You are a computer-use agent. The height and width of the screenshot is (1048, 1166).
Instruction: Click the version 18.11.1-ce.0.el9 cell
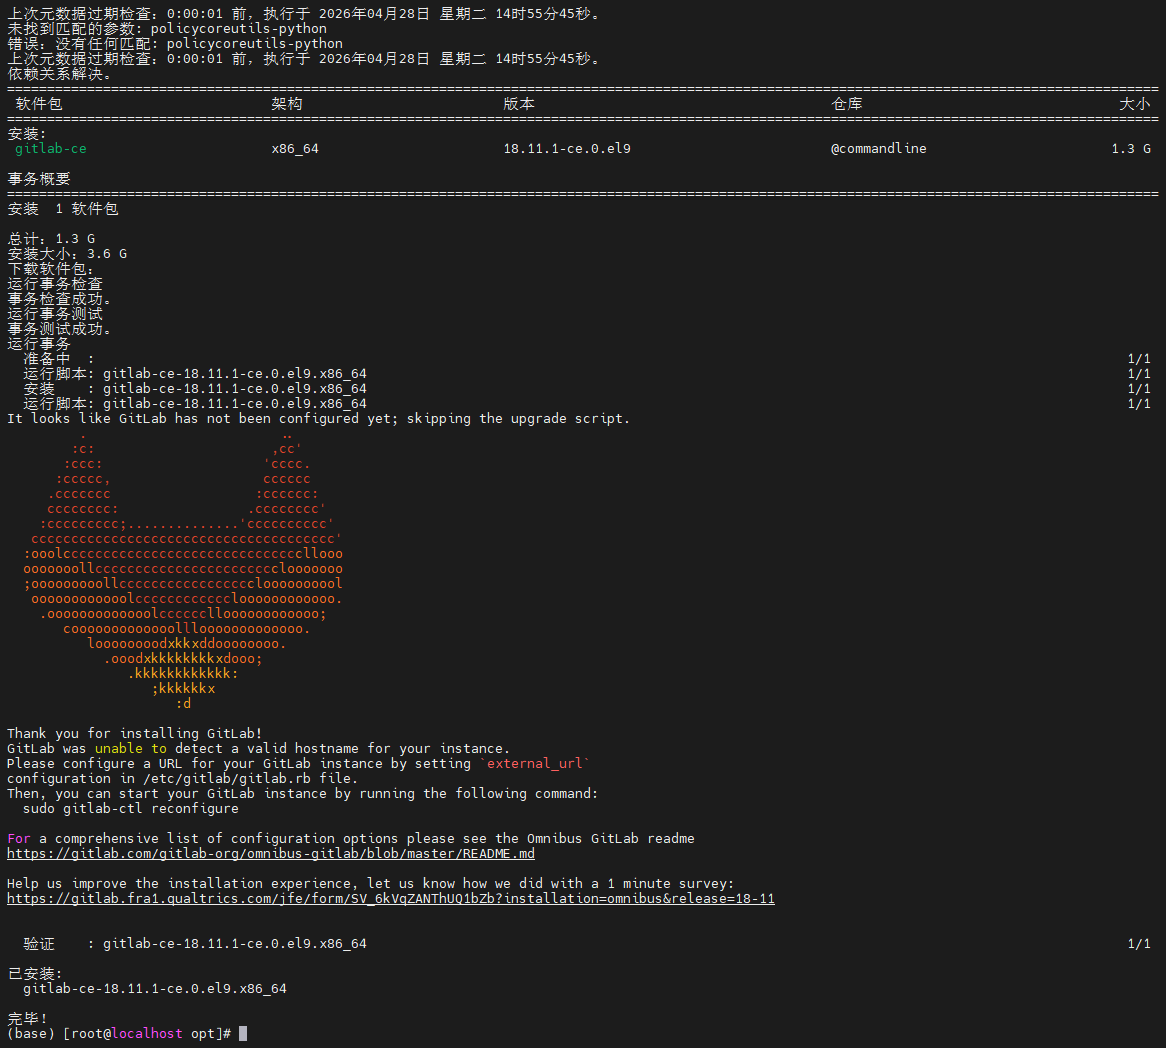[567, 149]
